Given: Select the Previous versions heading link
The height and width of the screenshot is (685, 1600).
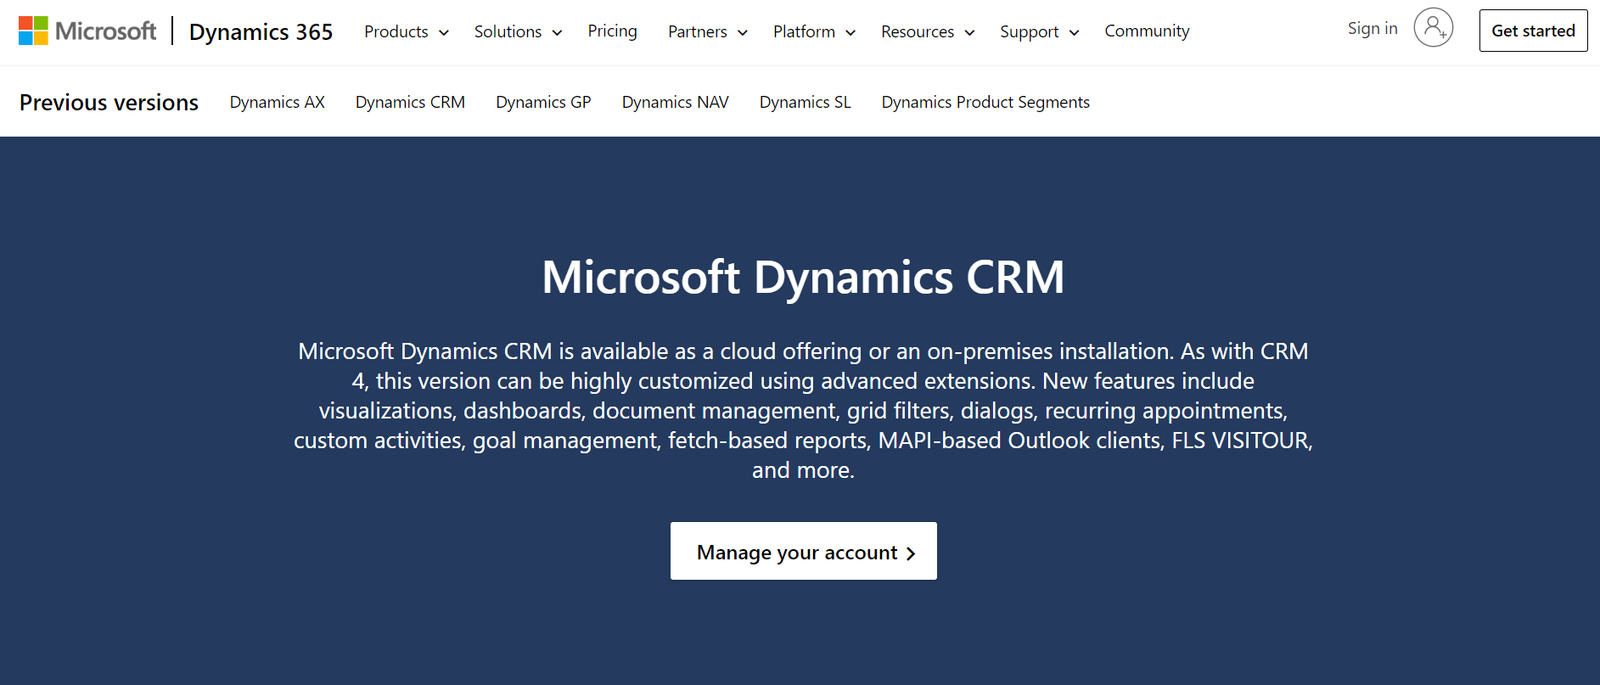Looking at the screenshot, I should point(109,102).
